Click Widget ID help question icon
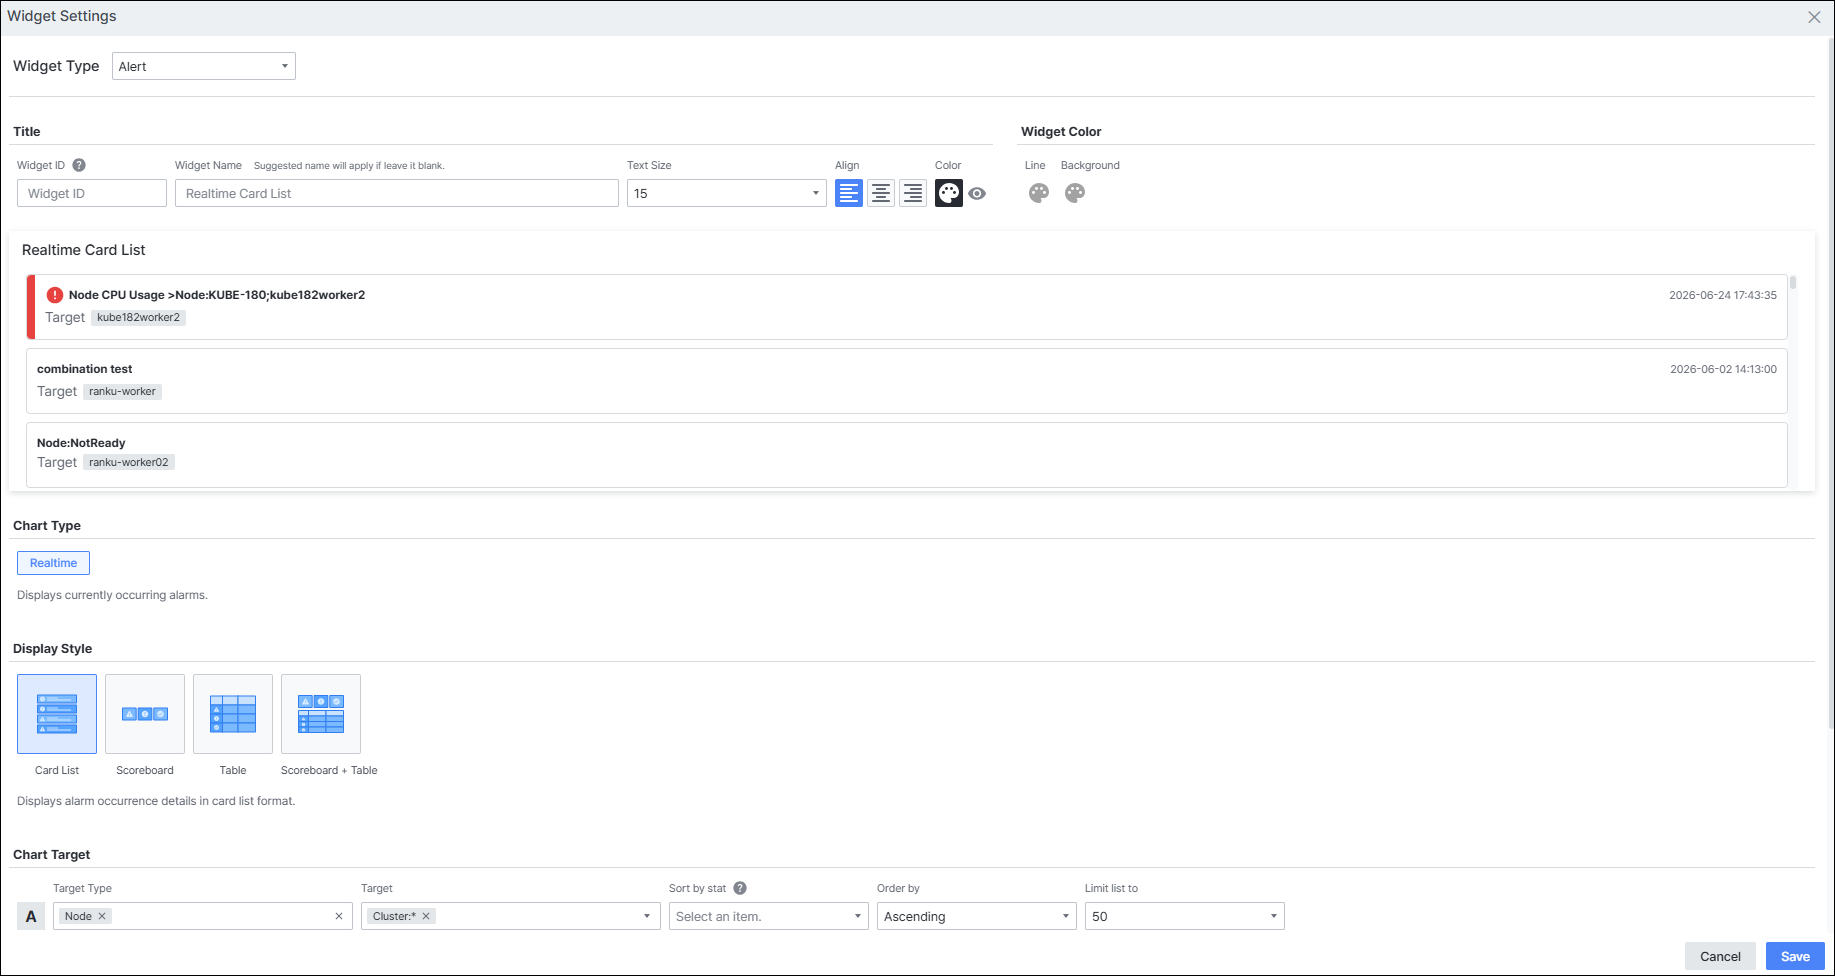 (79, 165)
